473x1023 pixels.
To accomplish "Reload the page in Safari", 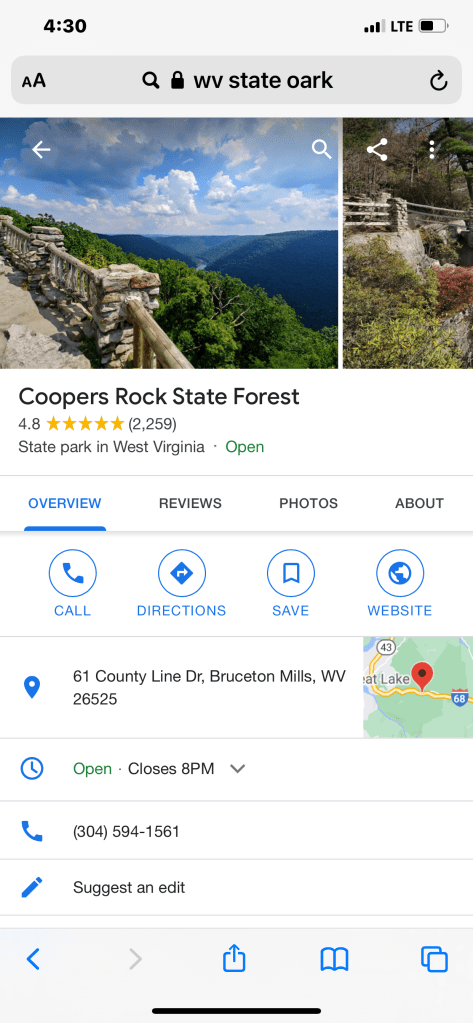I will pos(438,81).
